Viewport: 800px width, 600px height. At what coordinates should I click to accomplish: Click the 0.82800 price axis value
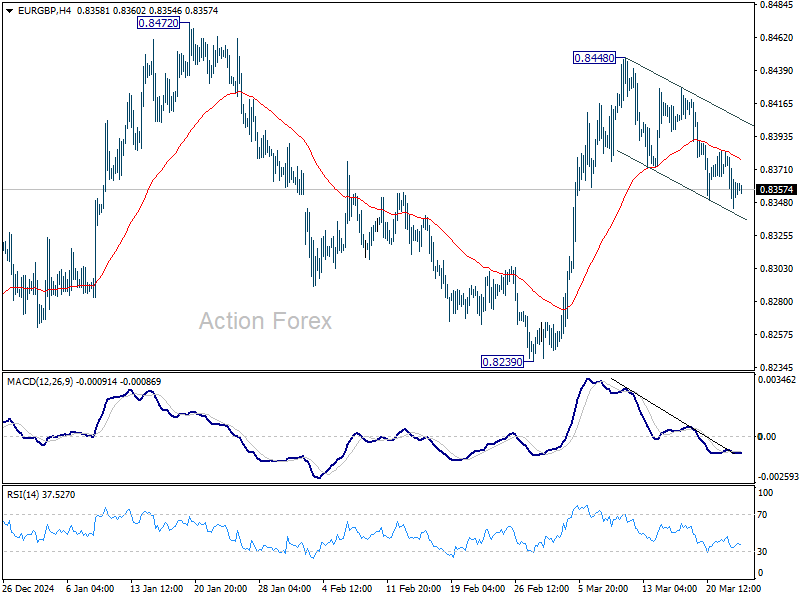pos(777,302)
